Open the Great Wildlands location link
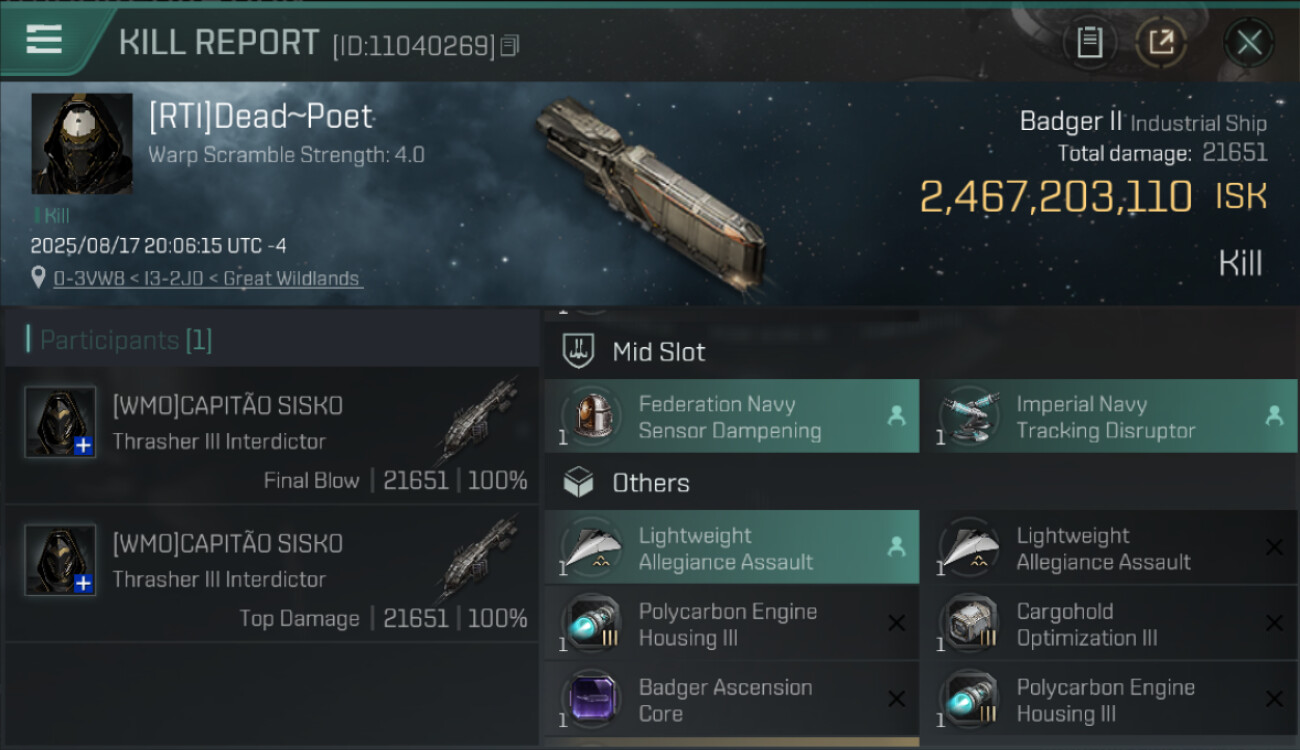 click(x=208, y=279)
